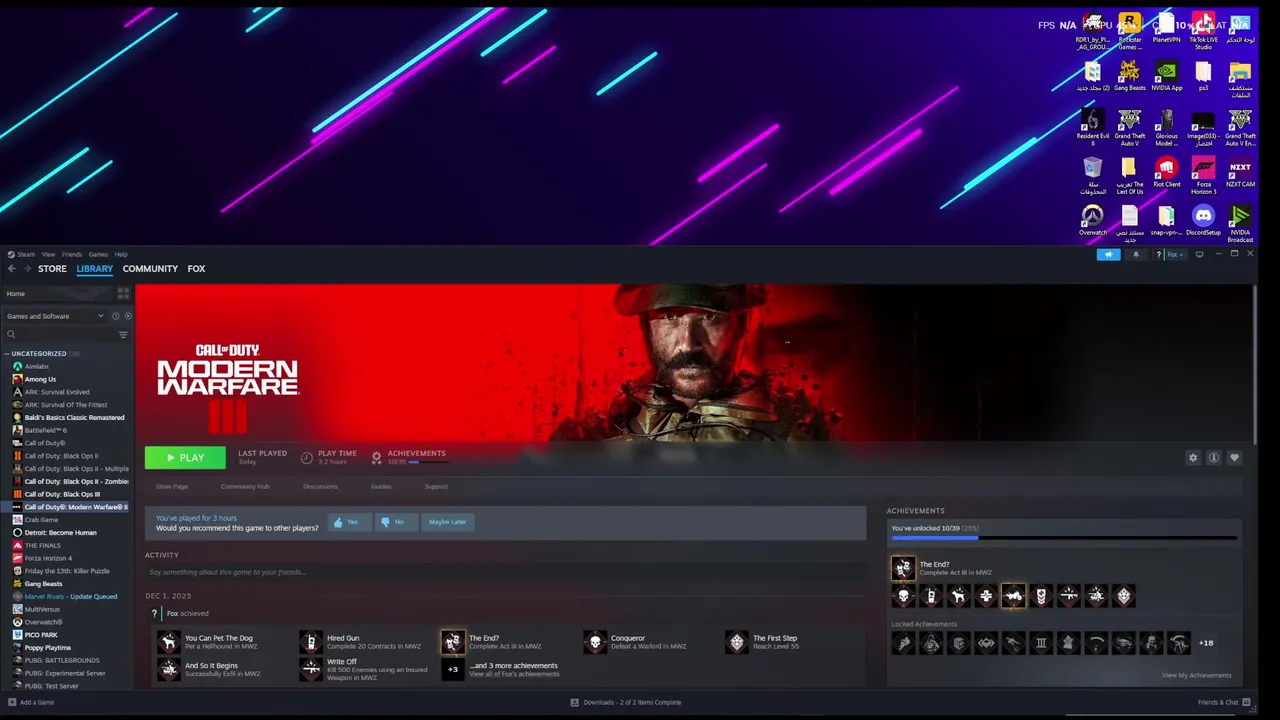
Task: Open the Resident Evil 6 desktop shortcut
Action: pyautogui.click(x=1092, y=128)
